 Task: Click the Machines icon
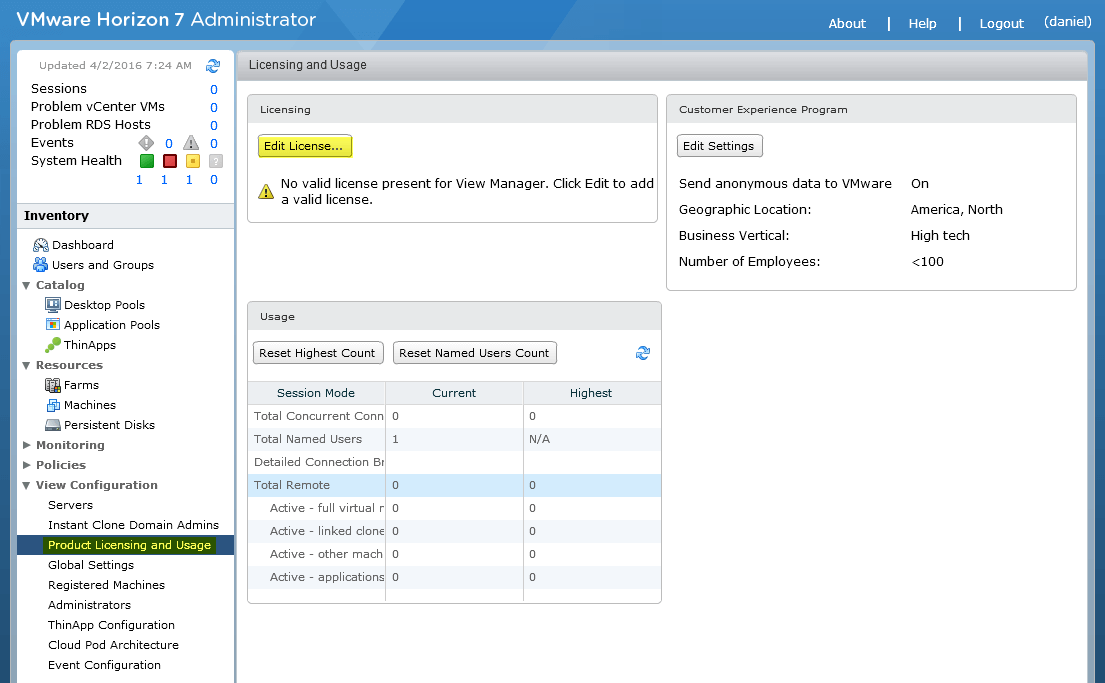[x=53, y=405]
